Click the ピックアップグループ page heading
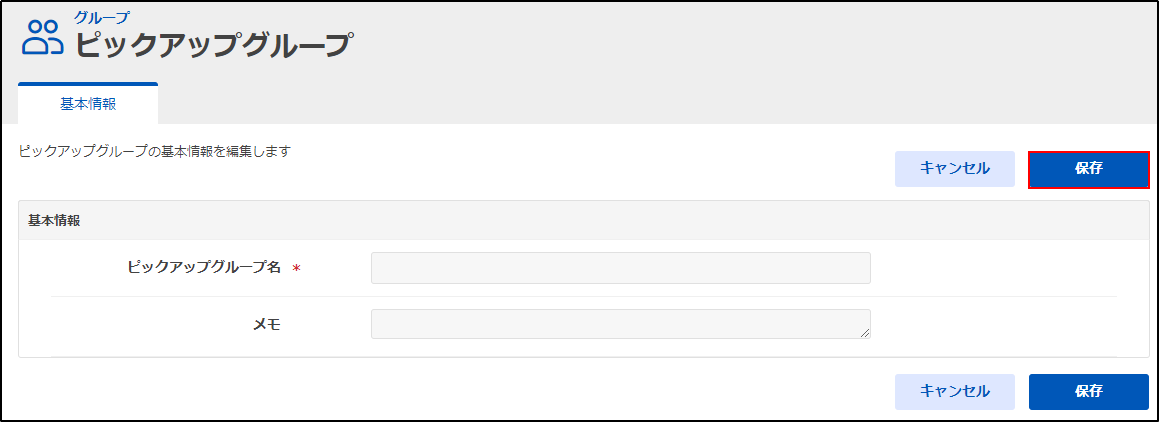The image size is (1159, 422). pyautogui.click(x=214, y=45)
